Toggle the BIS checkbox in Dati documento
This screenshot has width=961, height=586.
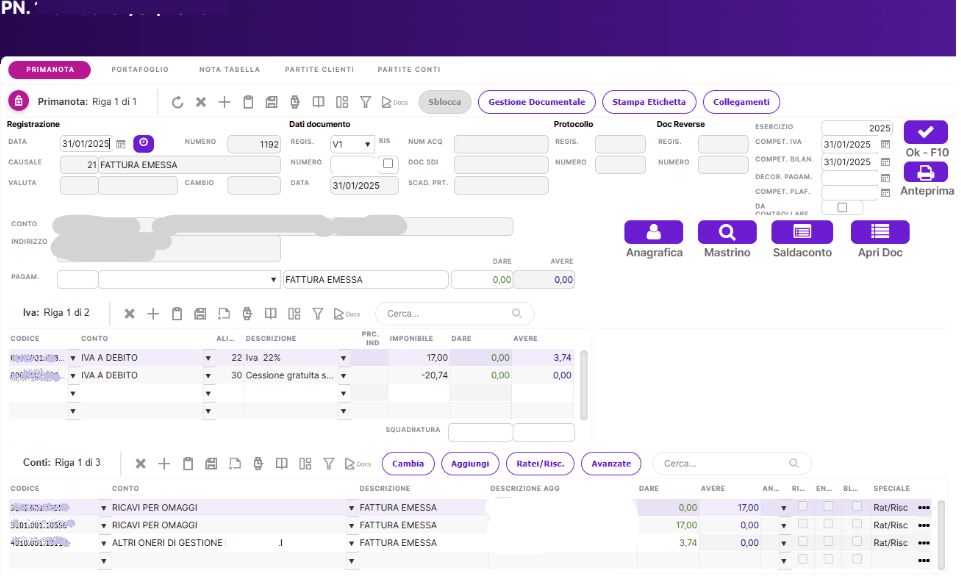click(388, 163)
